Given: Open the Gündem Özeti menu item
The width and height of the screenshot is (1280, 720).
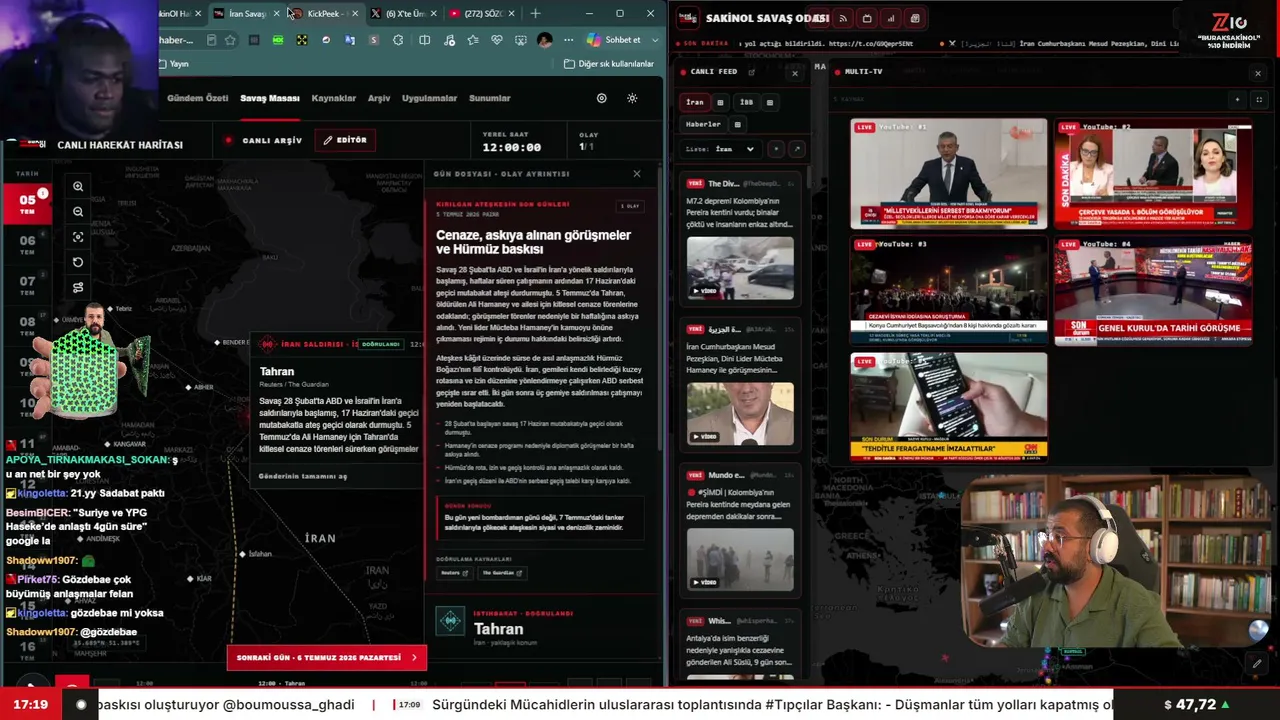Looking at the screenshot, I should pos(198,98).
